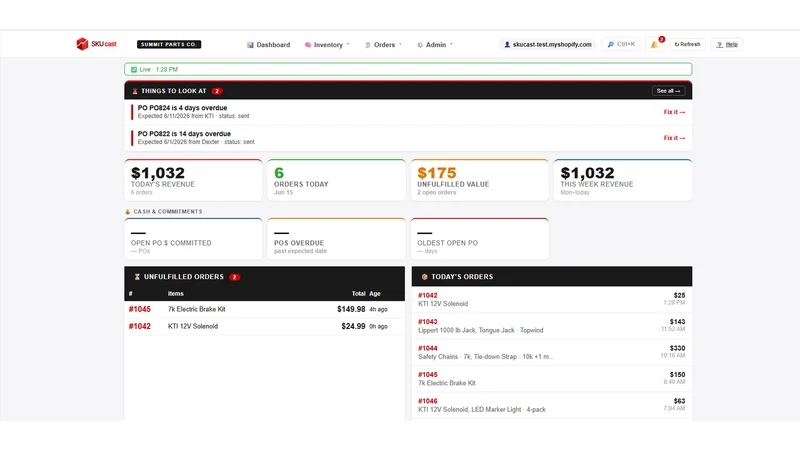Expand the Admin dropdown arrow

(451, 44)
